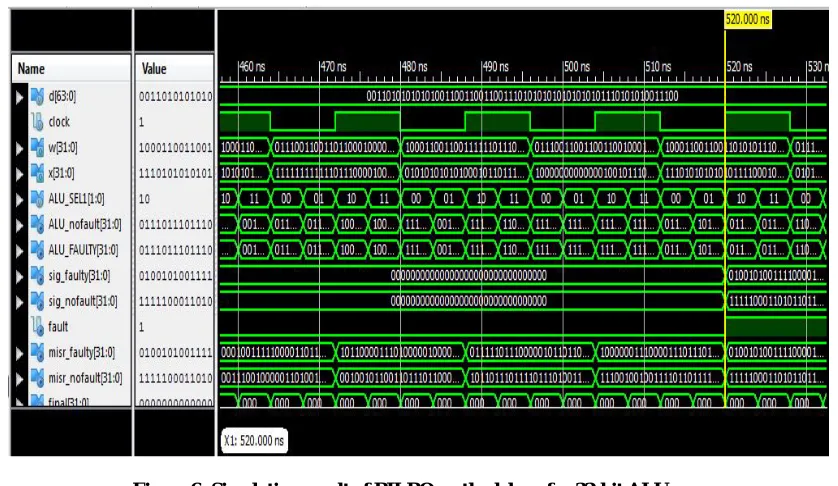
Task: Click w[31:0] segment starting 01110011001101
Action: pos(335,148)
